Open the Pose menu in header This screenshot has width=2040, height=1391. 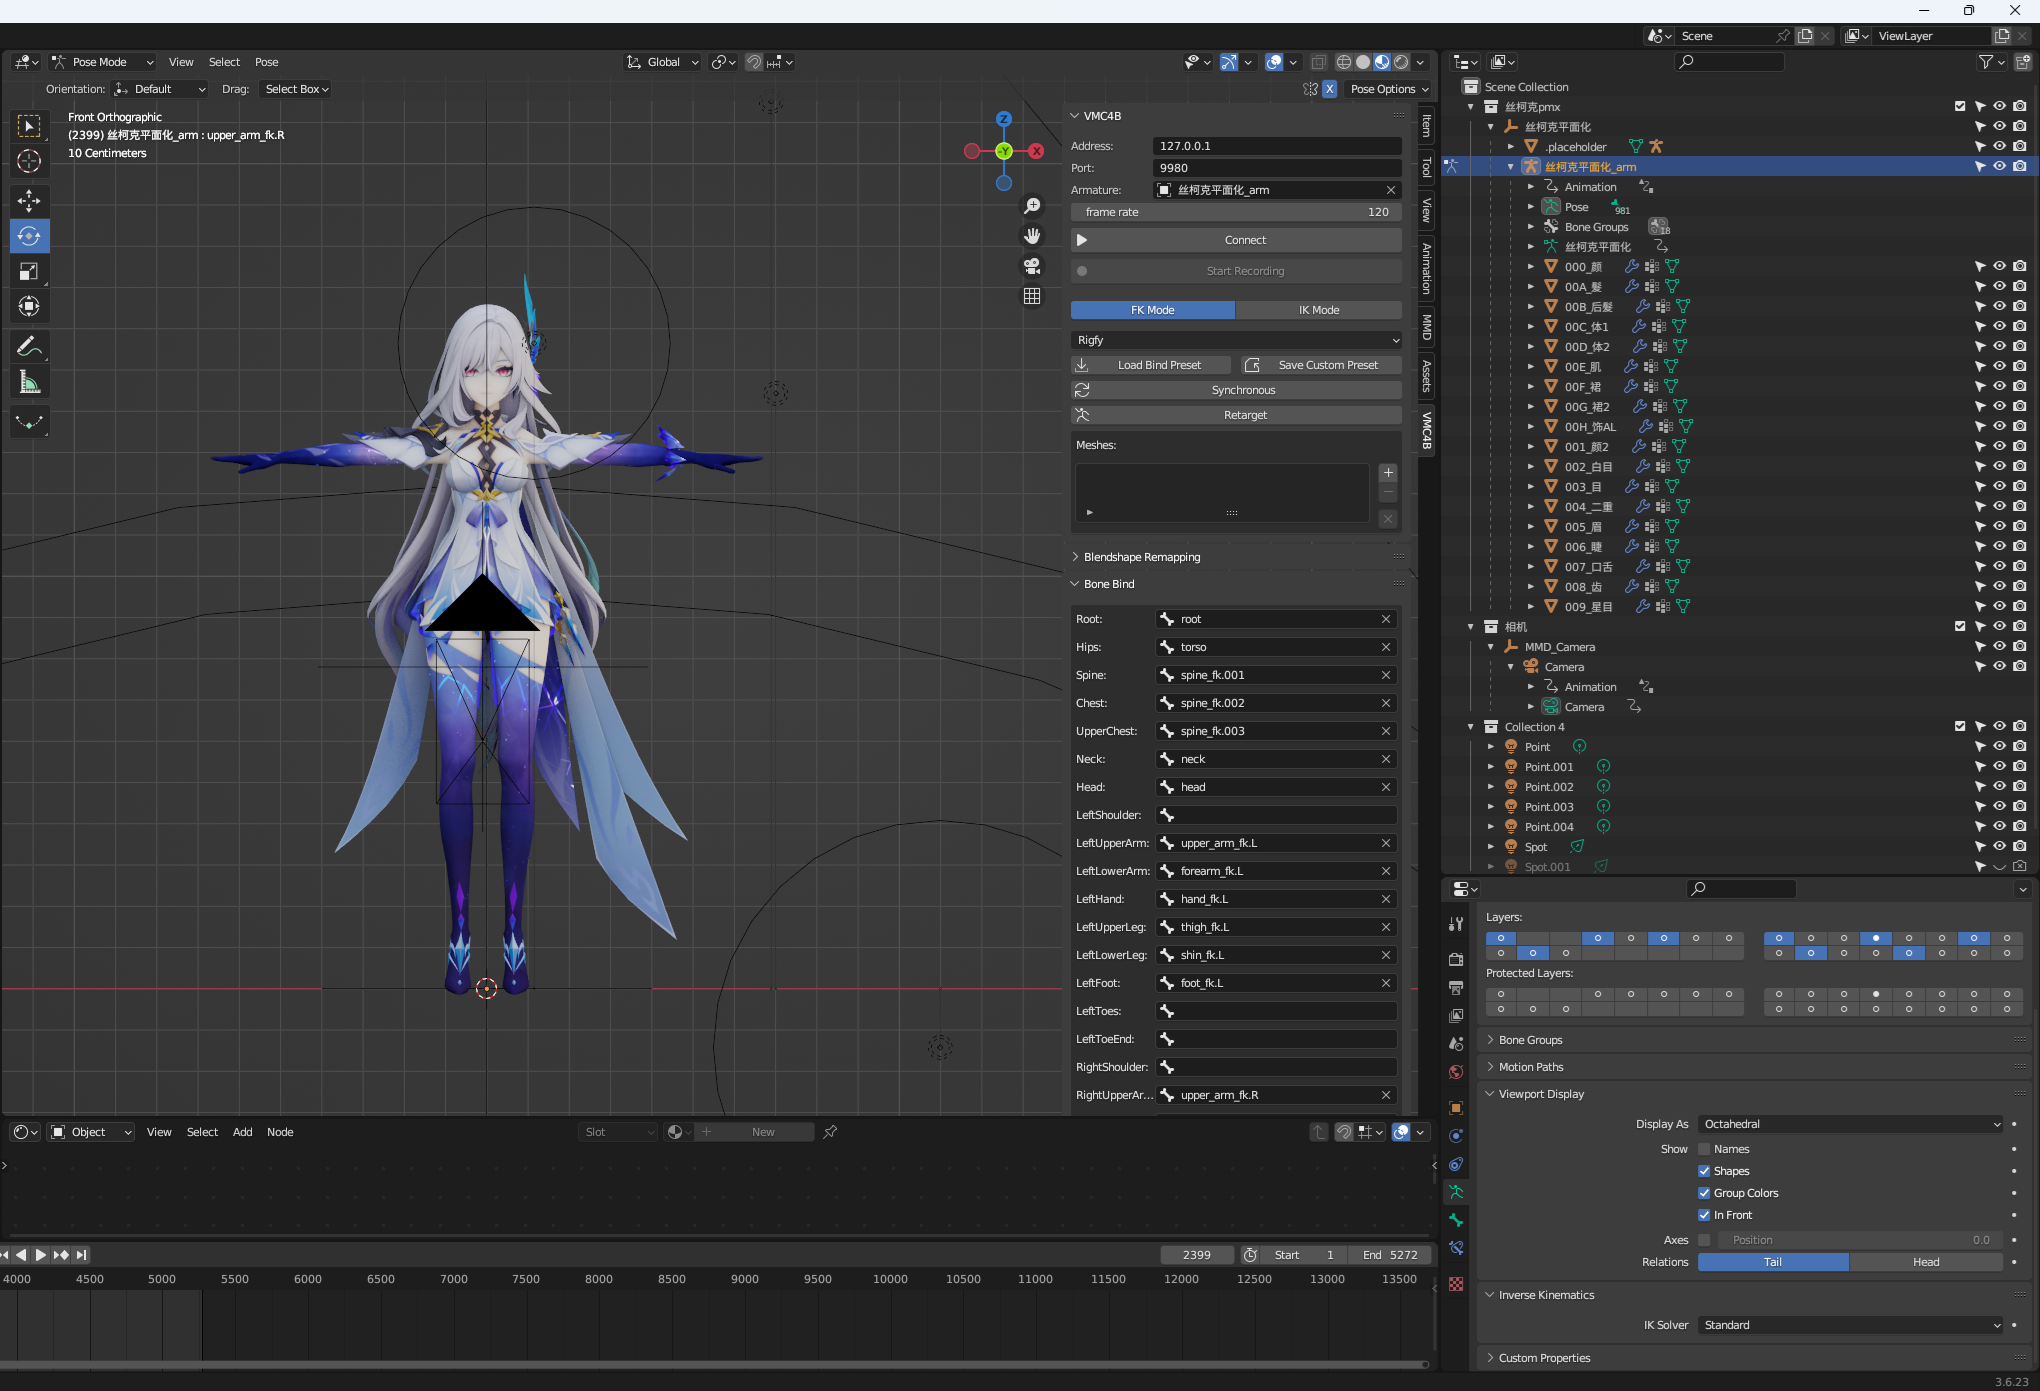(266, 62)
